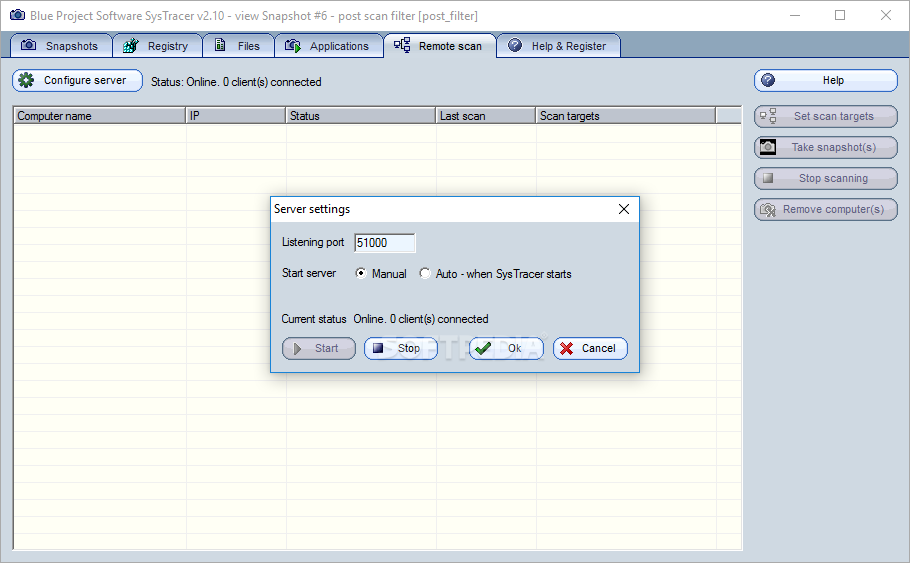Click the camera icon in Take snapshot(s)
Screen dimensions: 910x563
768,147
